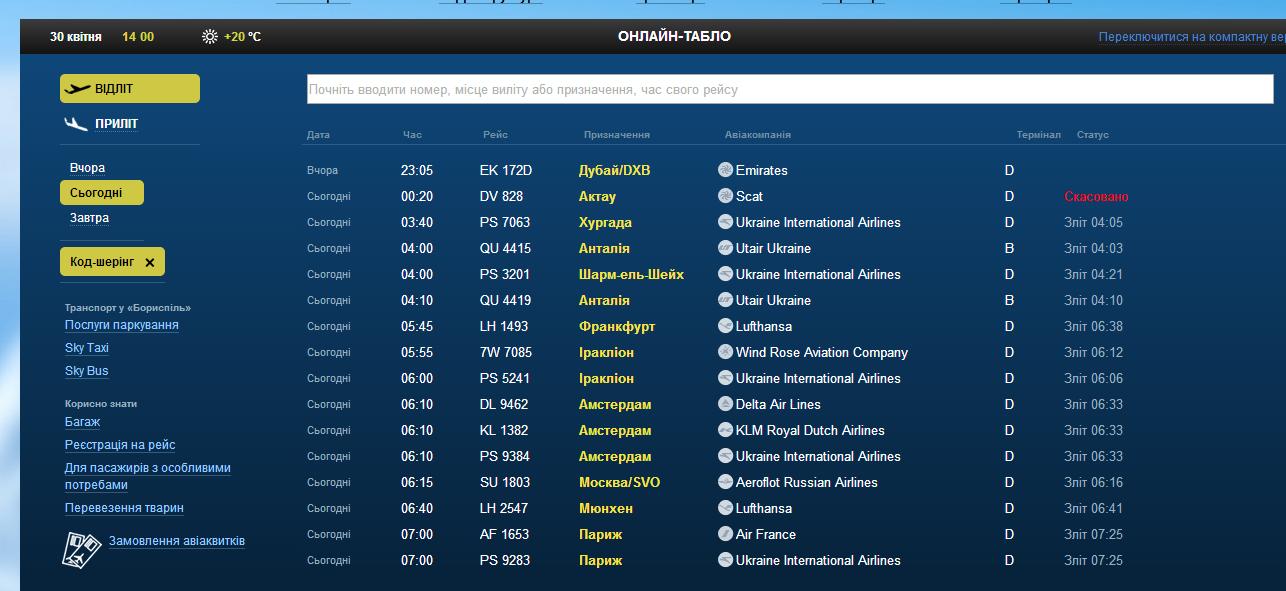Select the Вчора day filter
Screen dimensions: 1286x591
(87, 168)
